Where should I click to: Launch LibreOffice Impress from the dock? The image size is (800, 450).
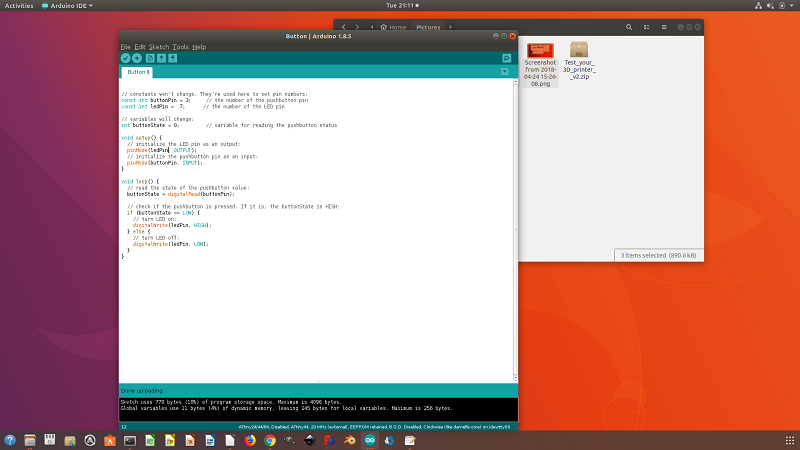click(x=190, y=440)
